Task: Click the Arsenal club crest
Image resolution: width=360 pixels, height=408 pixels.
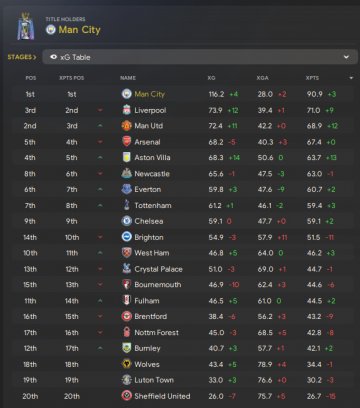Action: click(127, 142)
